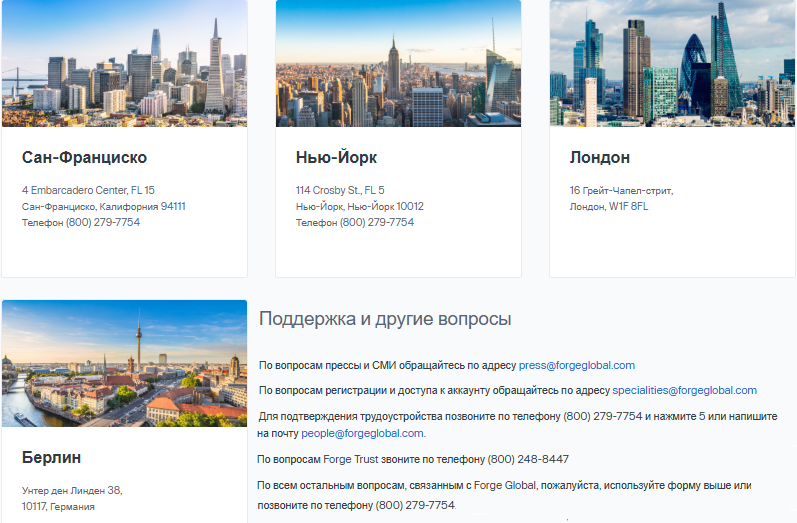Click the 4 Embarcadero Center, FL 15 address

coord(88,190)
